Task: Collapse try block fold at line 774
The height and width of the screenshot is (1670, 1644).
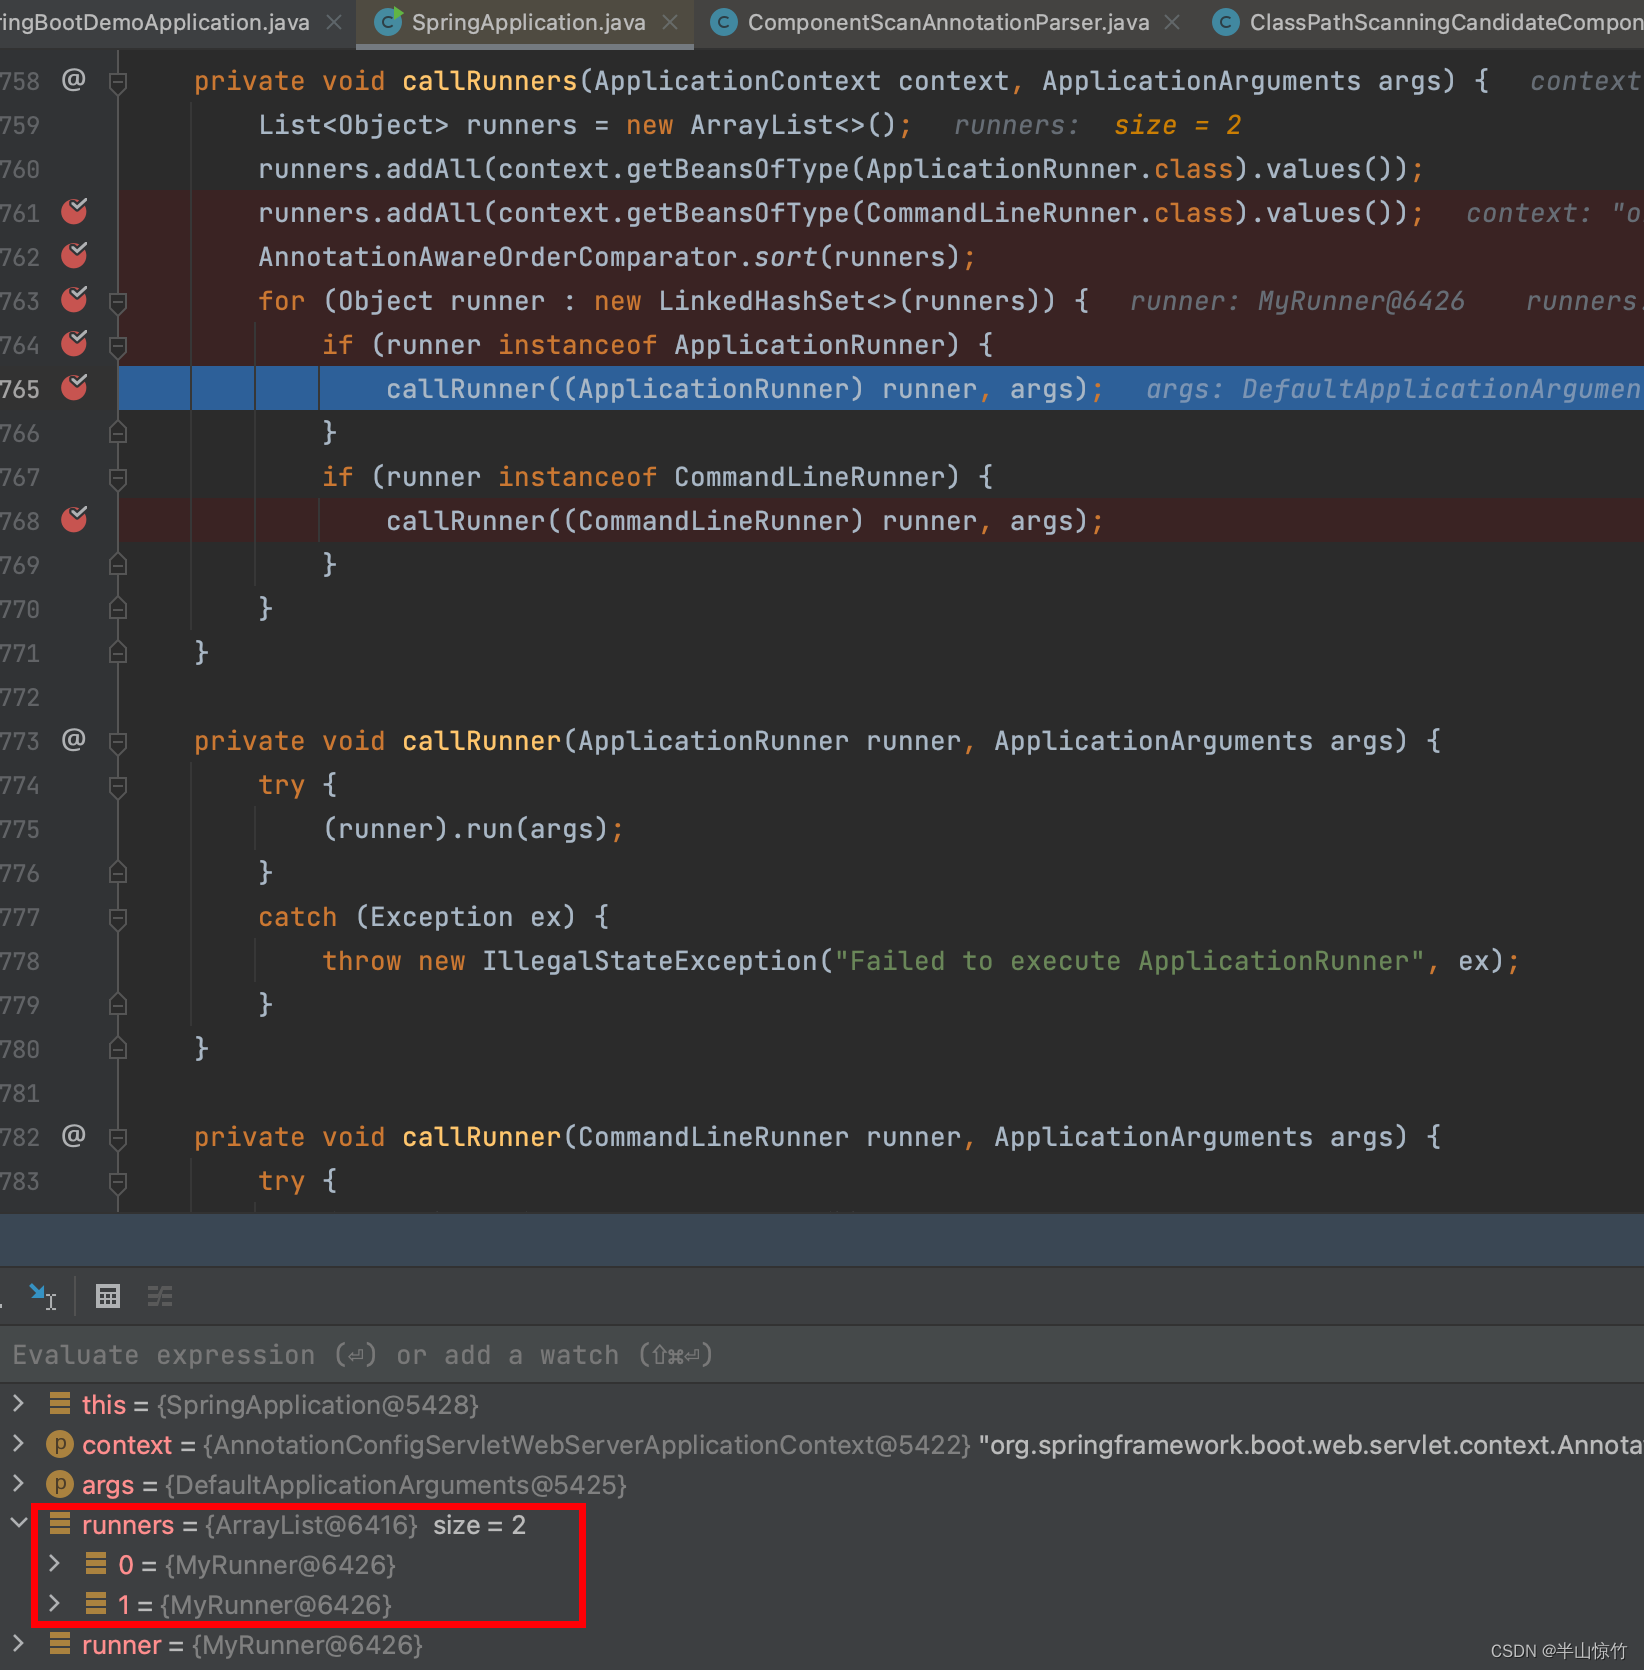Action: (x=118, y=786)
